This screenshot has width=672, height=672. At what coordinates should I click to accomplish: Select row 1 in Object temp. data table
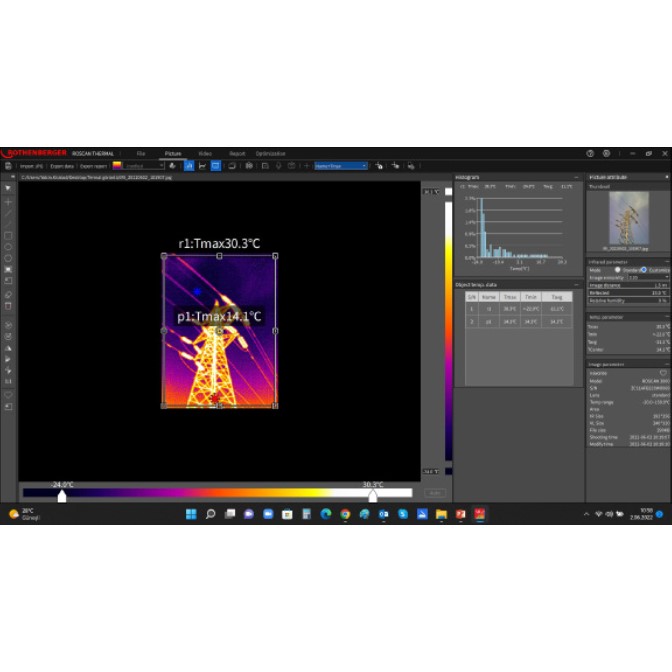click(519, 309)
